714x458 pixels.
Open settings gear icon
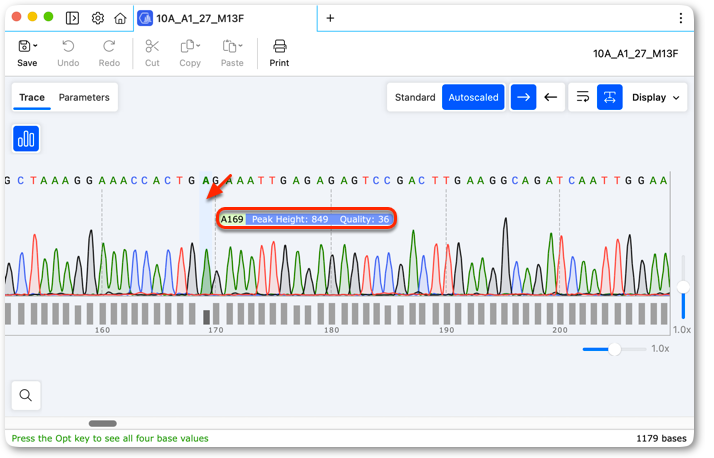97,18
